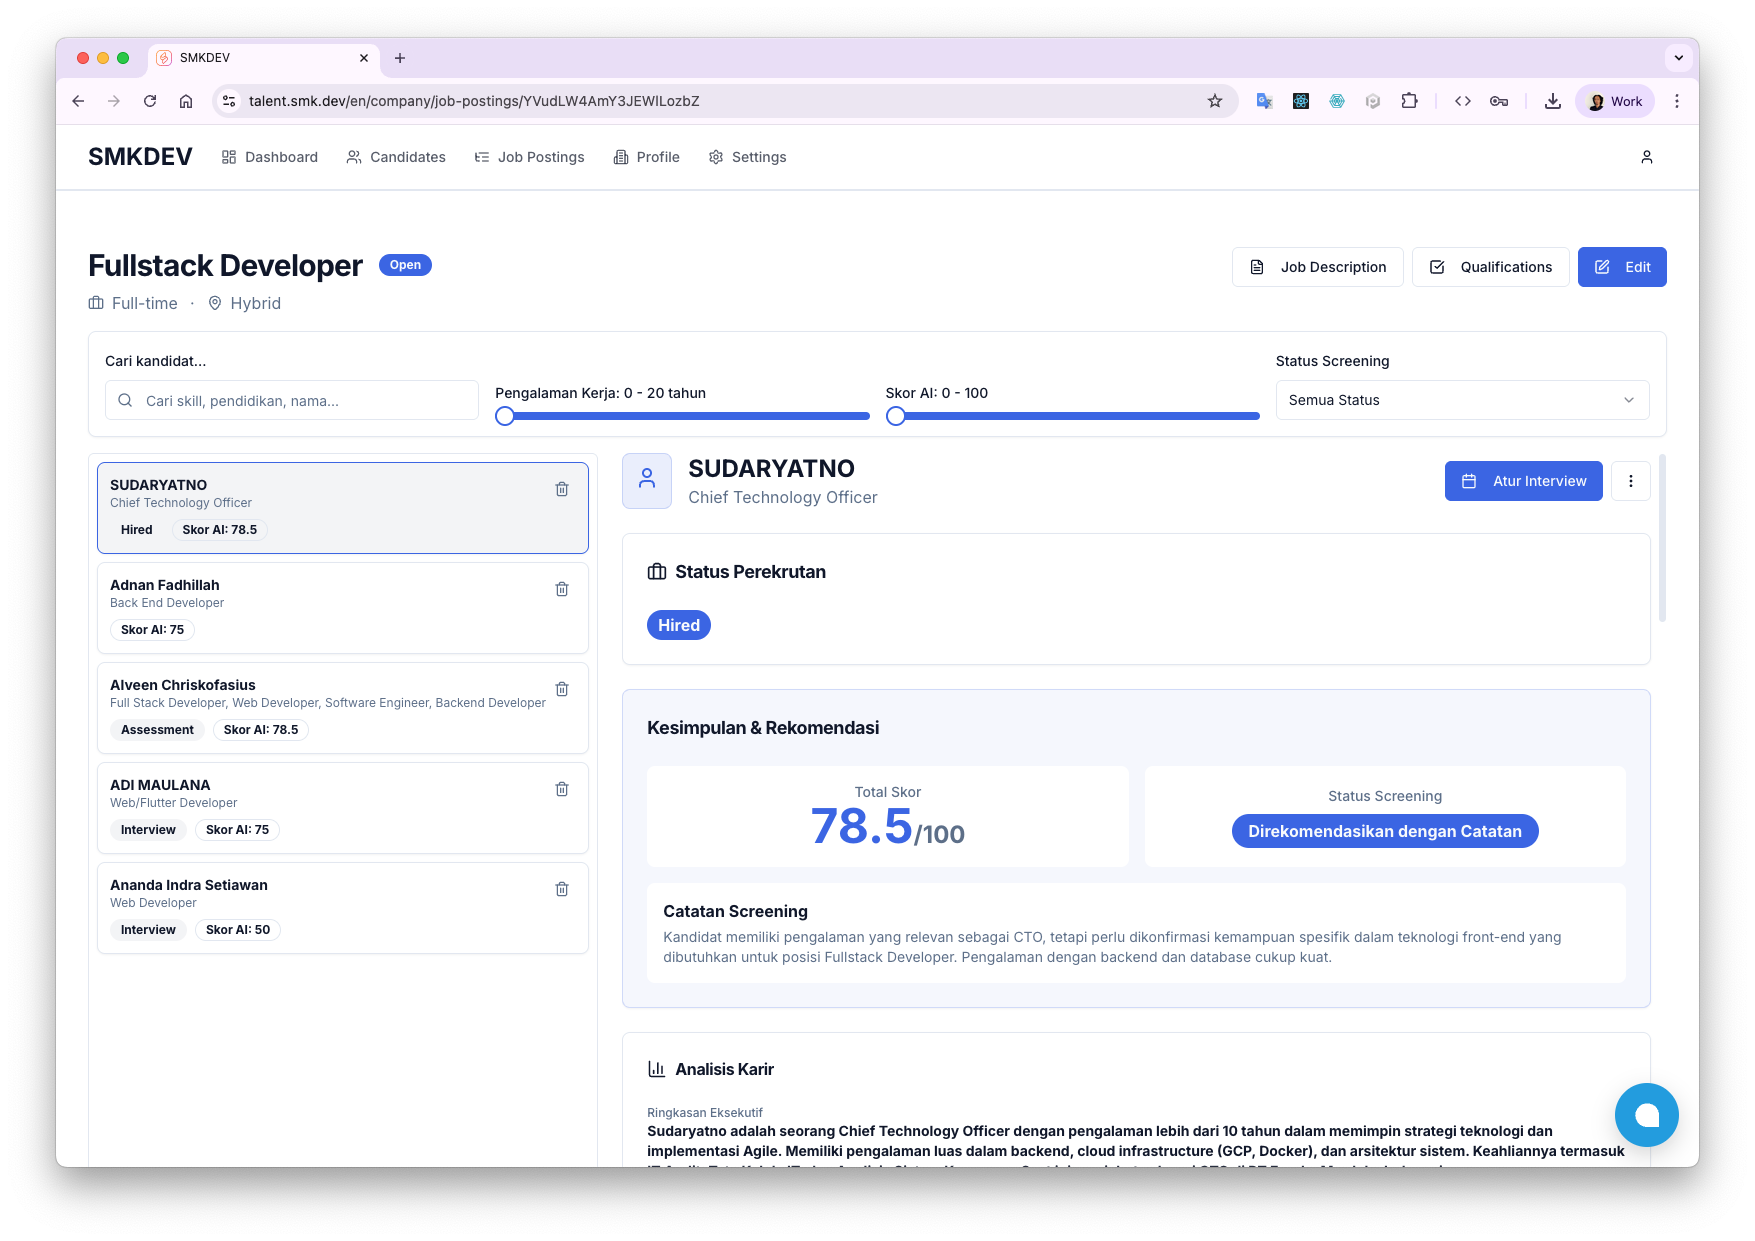Image resolution: width=1755 pixels, height=1241 pixels.
Task: Click the Pengalaman Kerja slider handle
Action: tap(505, 416)
